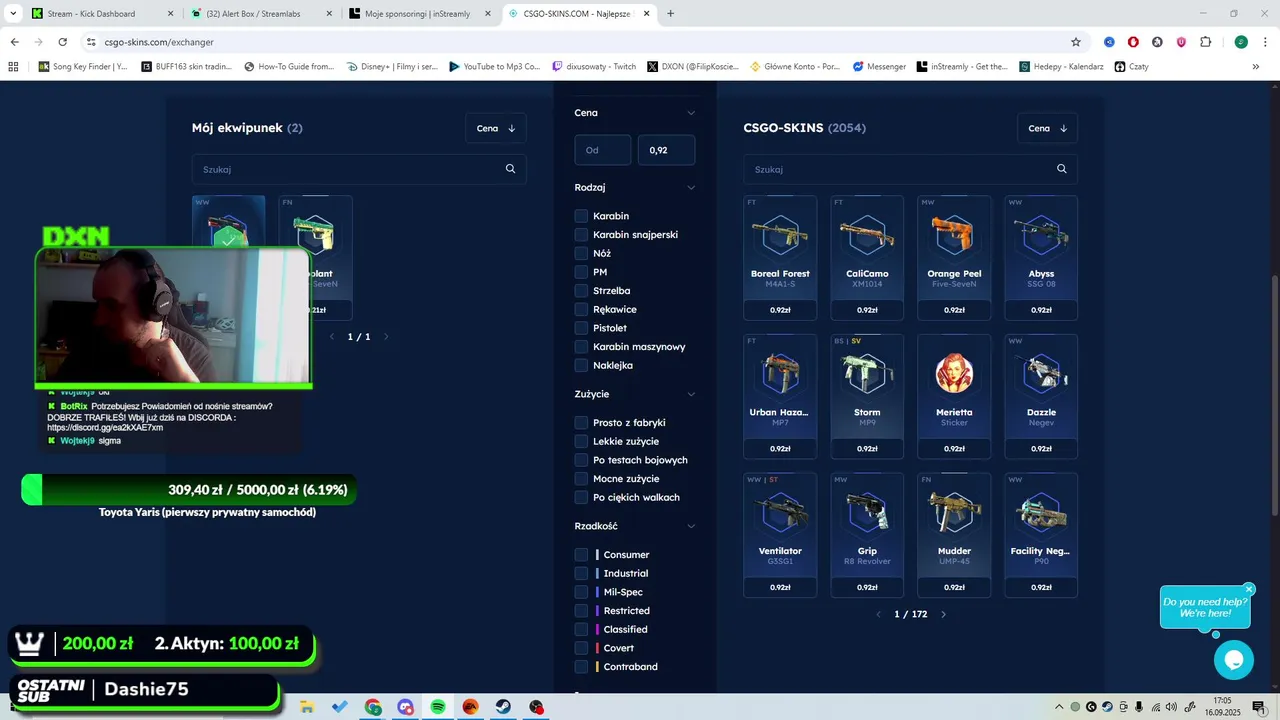Pick the Grip R8 Revolver skin
Image resolution: width=1280 pixels, height=720 pixels.
click(867, 535)
